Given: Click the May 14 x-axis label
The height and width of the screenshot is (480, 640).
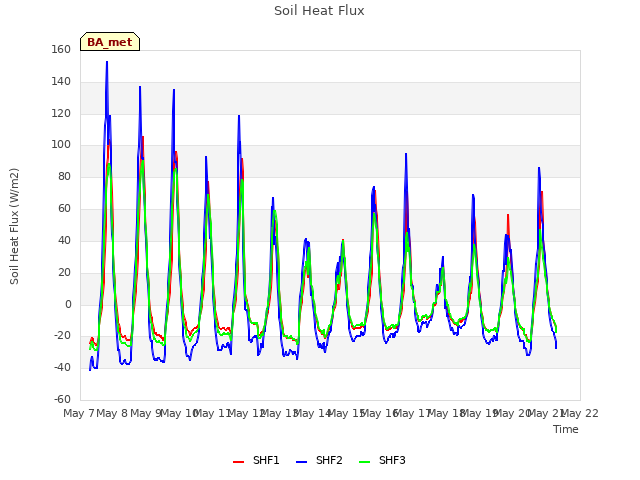Looking at the screenshot, I should 312,413.
